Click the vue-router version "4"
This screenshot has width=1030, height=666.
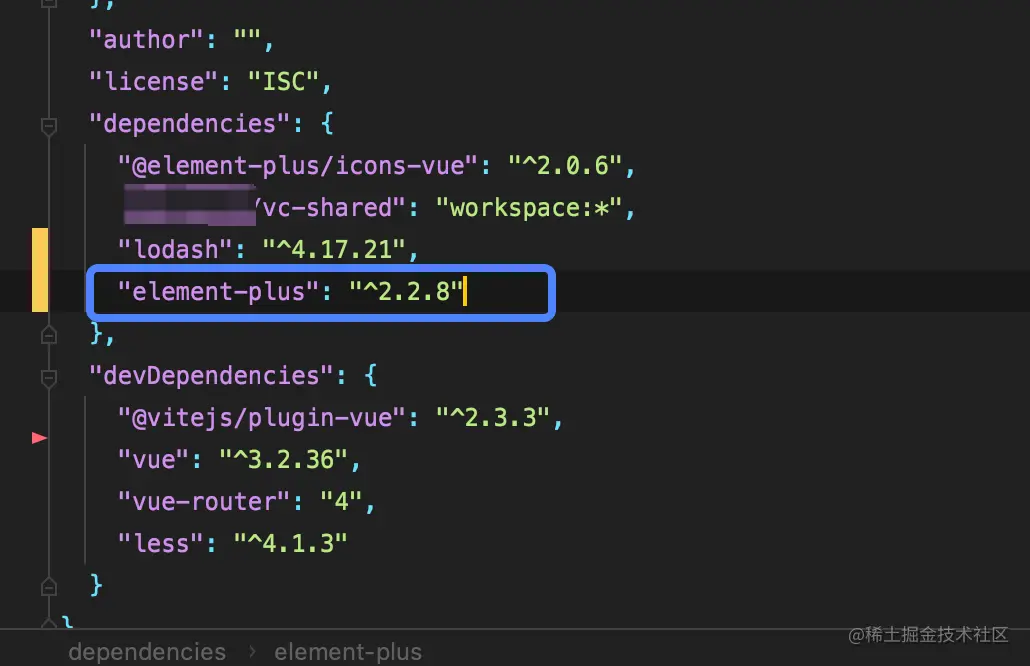(341, 502)
